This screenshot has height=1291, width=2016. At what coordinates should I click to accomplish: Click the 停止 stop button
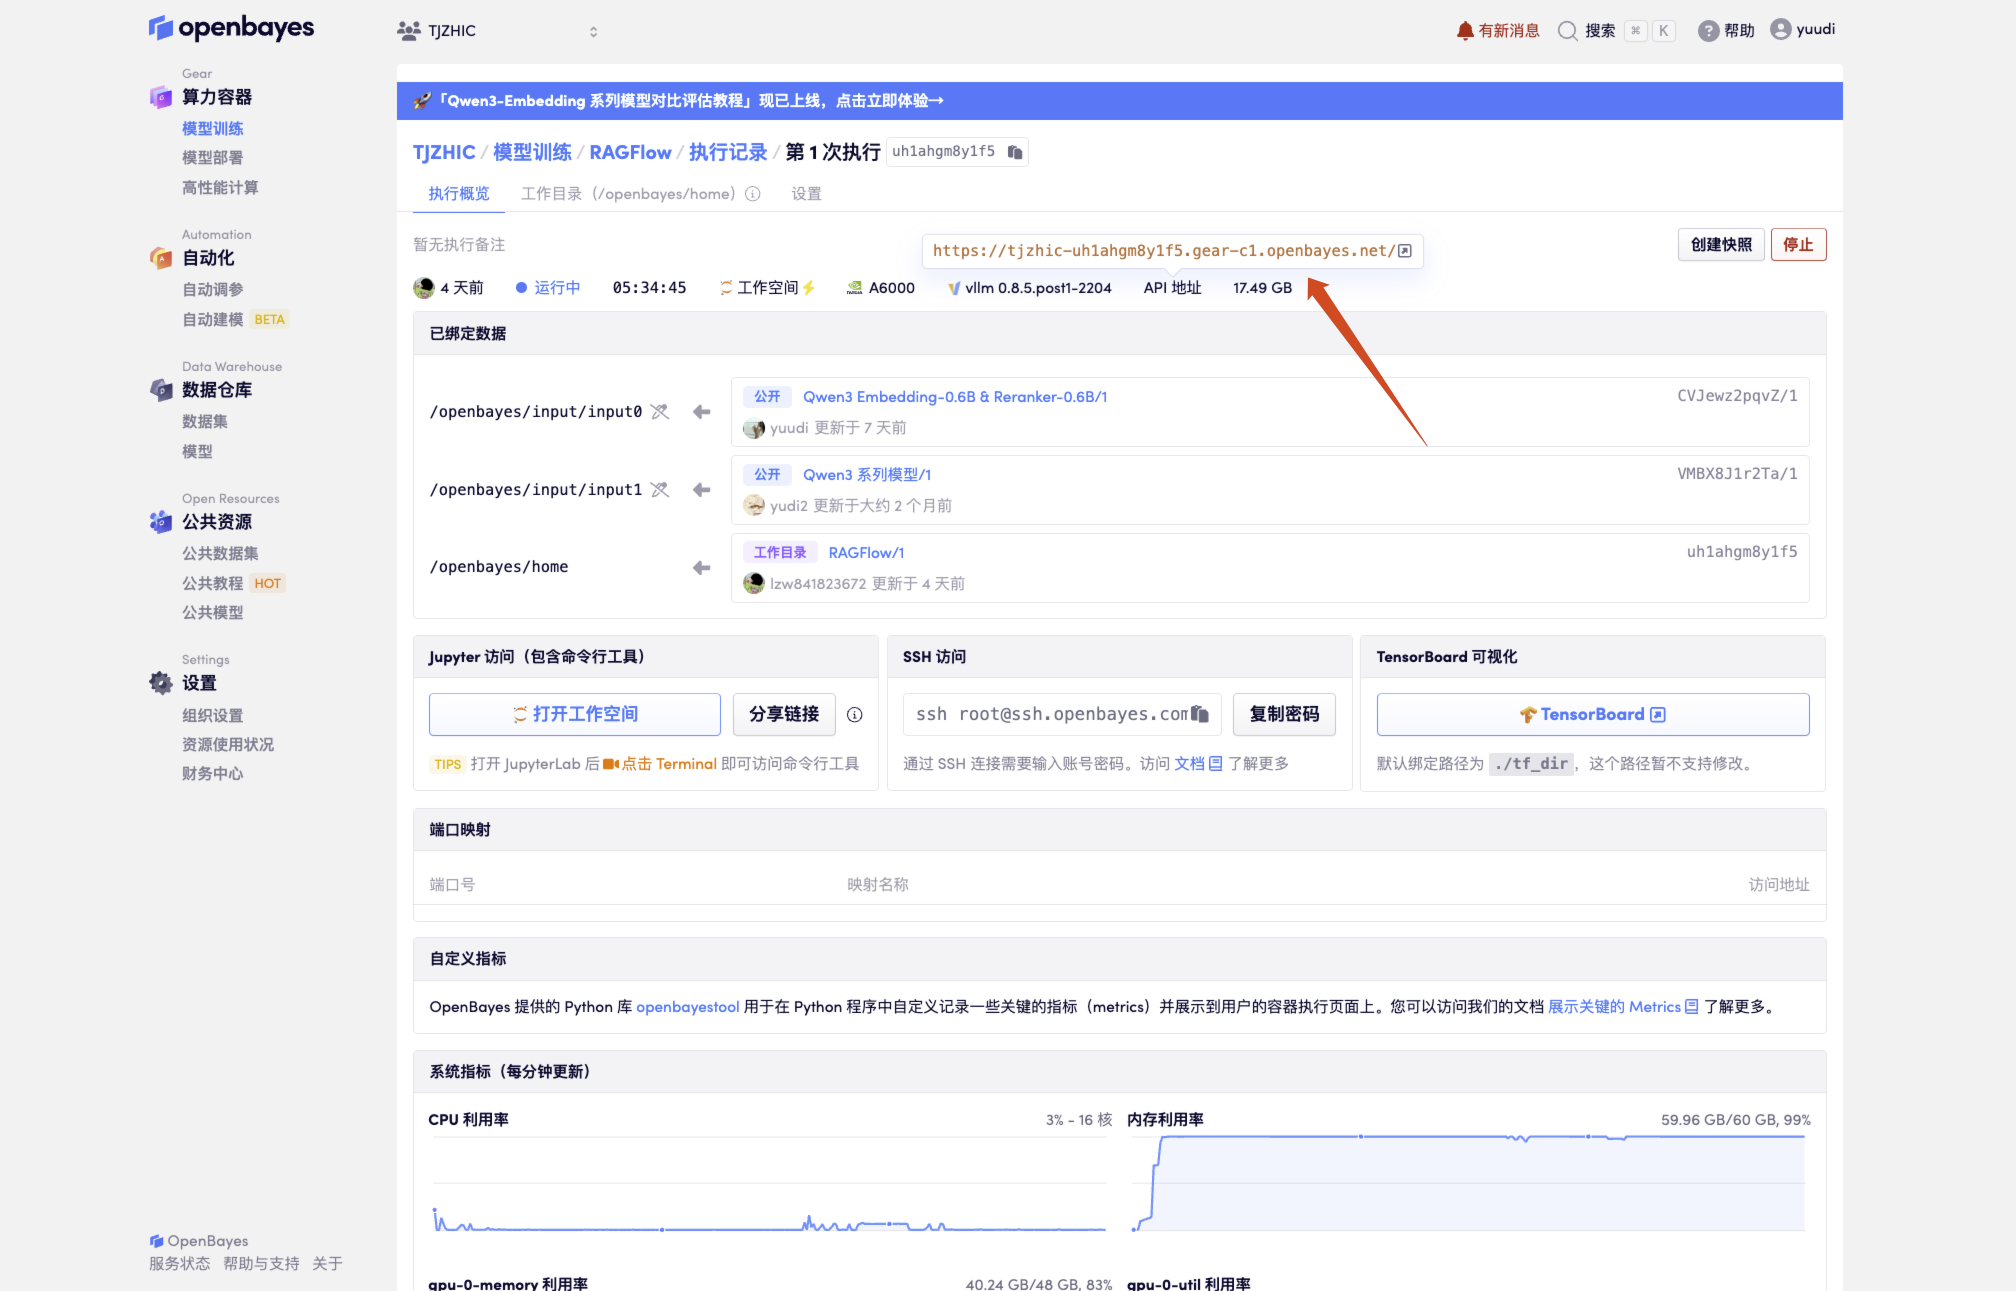(1797, 245)
